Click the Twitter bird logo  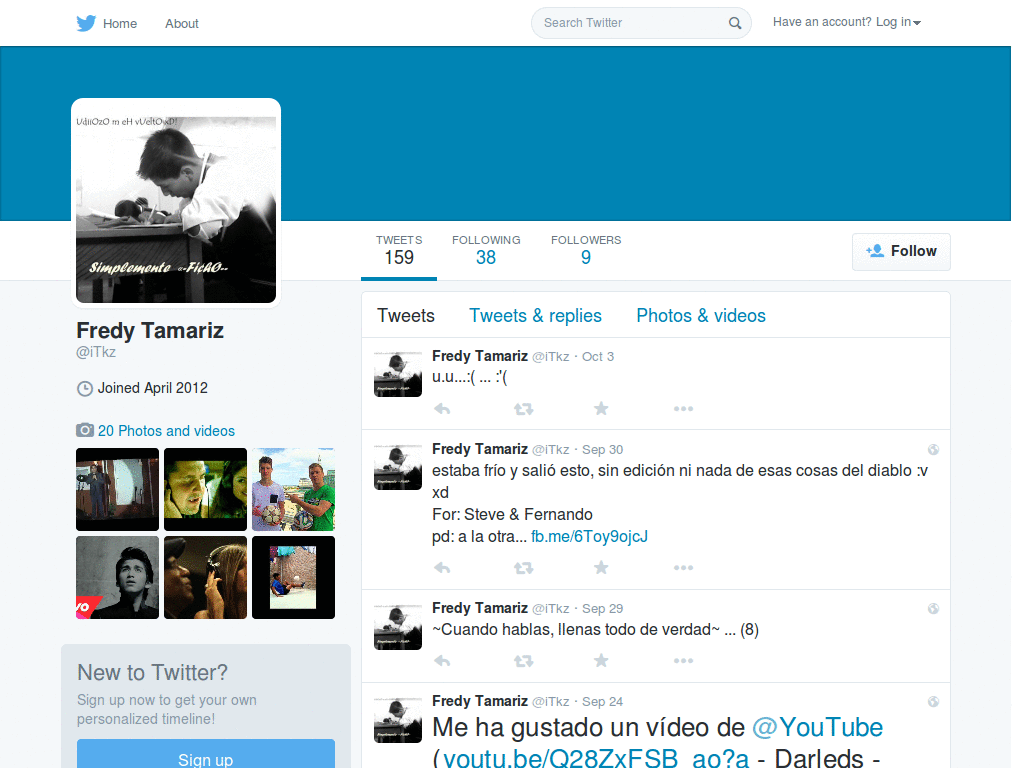(x=86, y=23)
